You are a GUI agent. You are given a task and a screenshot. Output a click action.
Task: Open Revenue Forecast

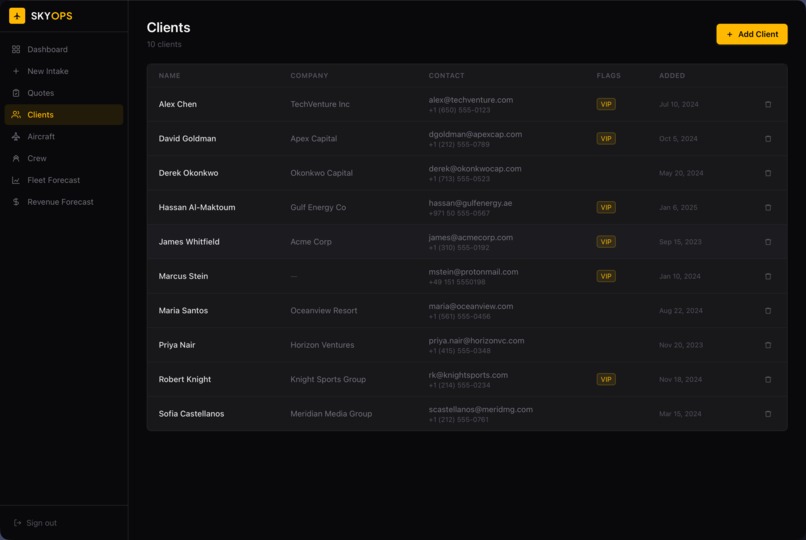[x=64, y=202]
